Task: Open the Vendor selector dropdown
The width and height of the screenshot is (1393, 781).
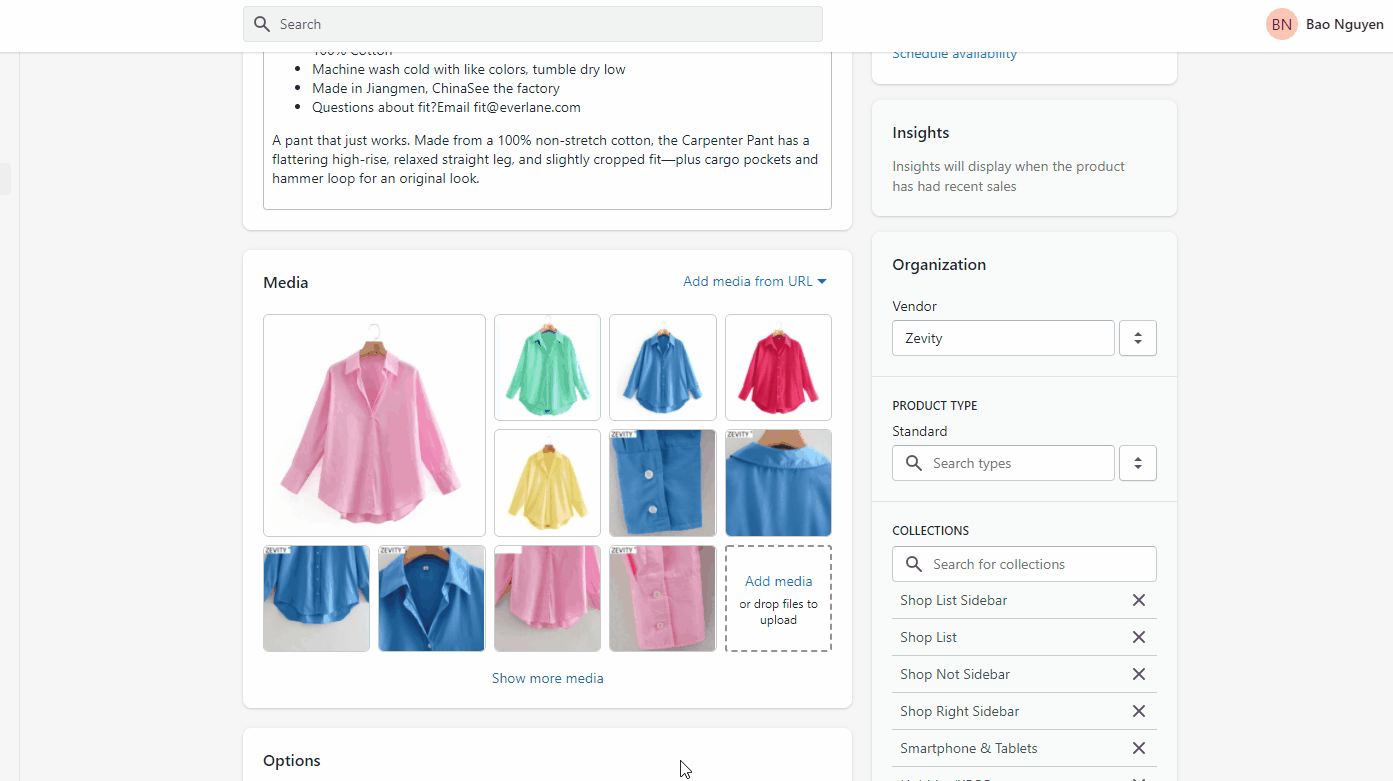Action: [x=1137, y=338]
